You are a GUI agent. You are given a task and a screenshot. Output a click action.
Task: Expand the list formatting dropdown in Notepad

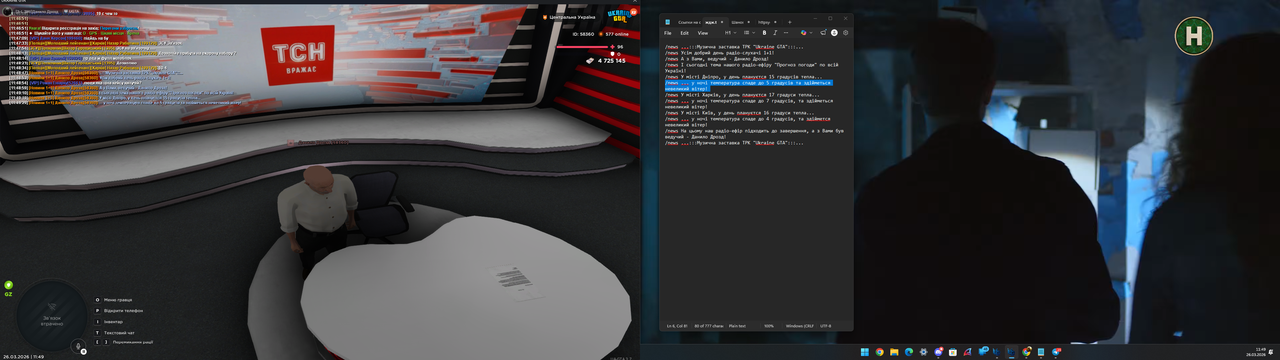(x=749, y=33)
